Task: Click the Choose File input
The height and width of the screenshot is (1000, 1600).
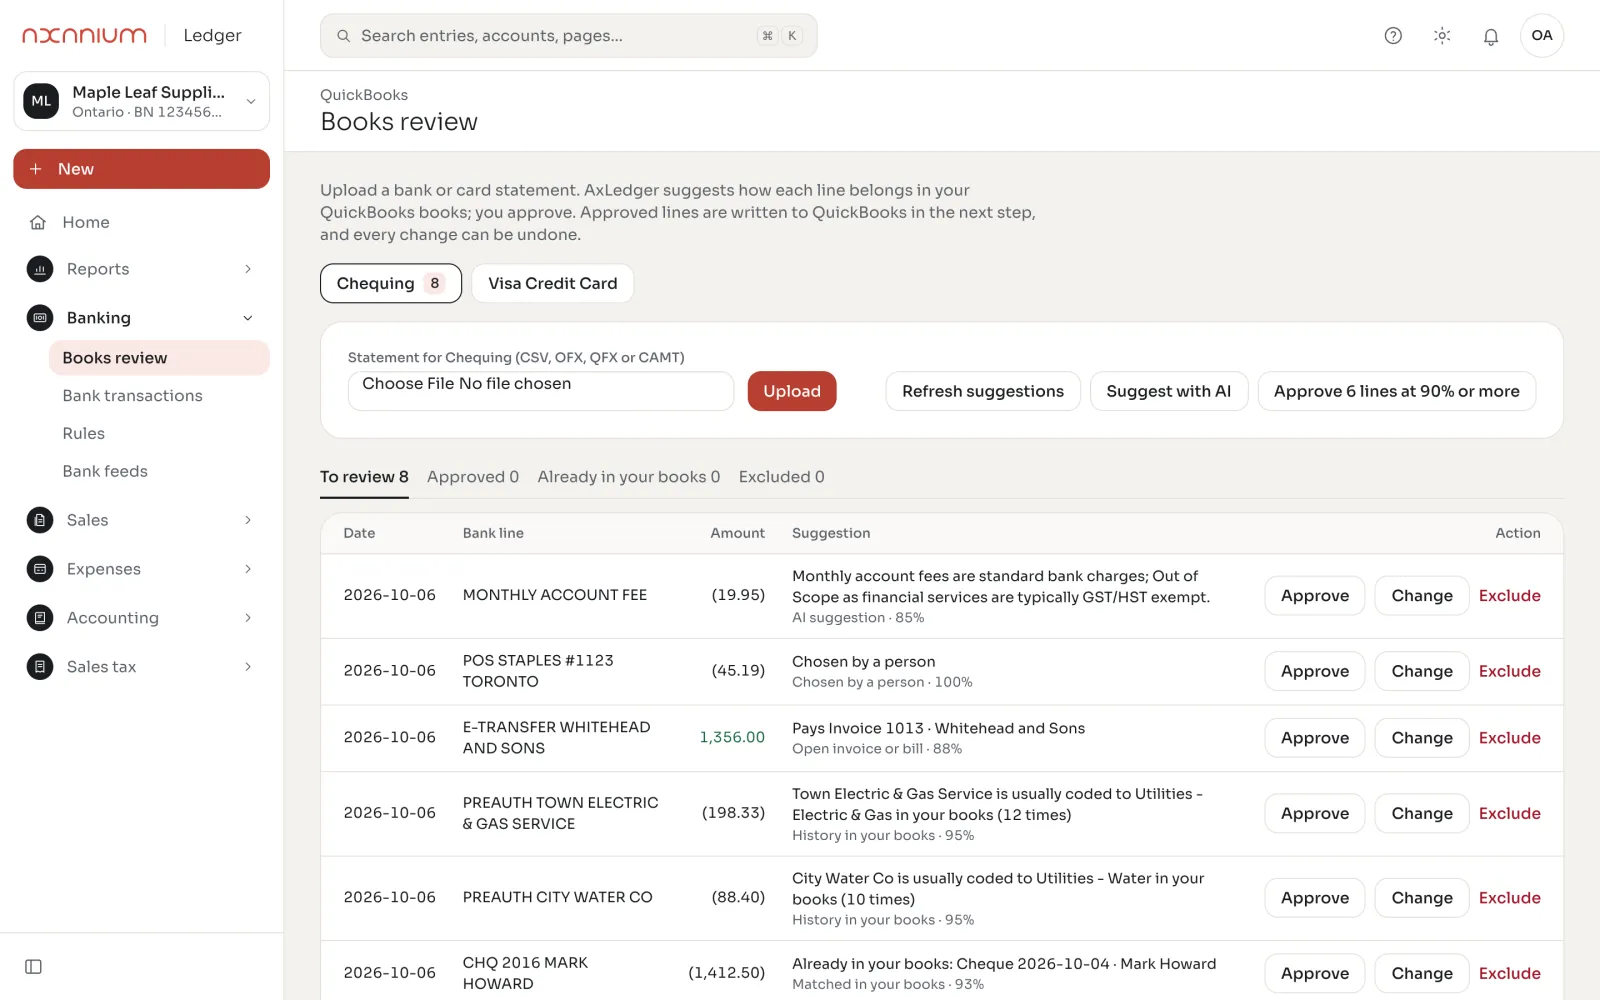Action: (541, 391)
